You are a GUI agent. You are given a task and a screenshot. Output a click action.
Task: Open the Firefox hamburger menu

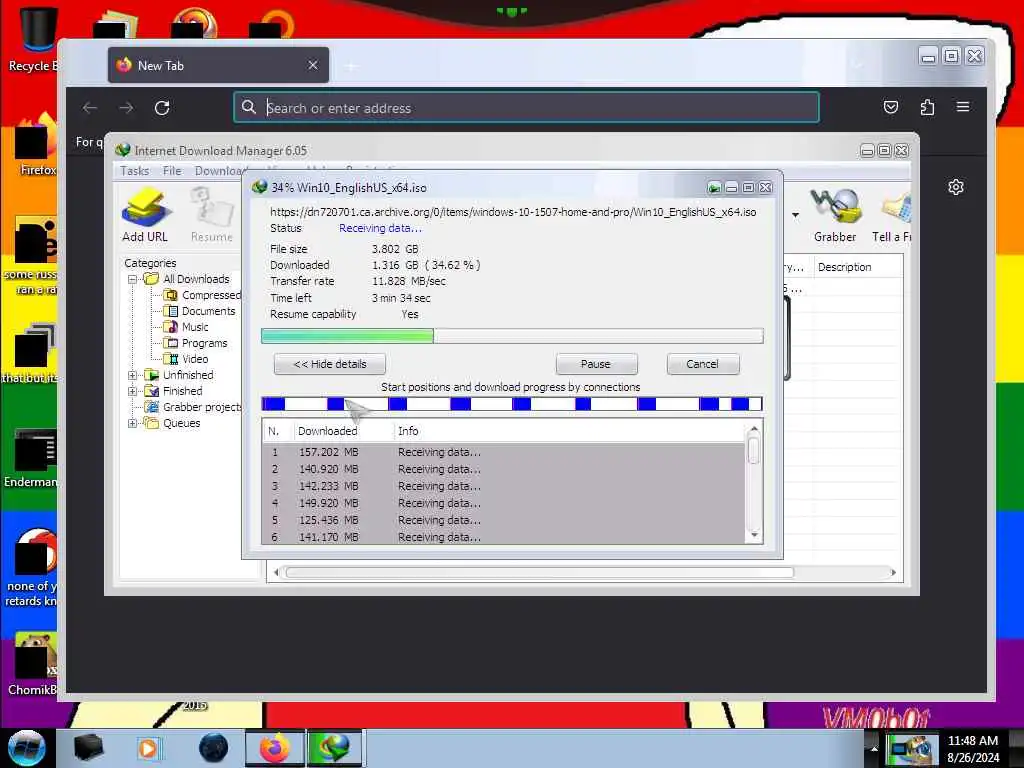coord(963,107)
